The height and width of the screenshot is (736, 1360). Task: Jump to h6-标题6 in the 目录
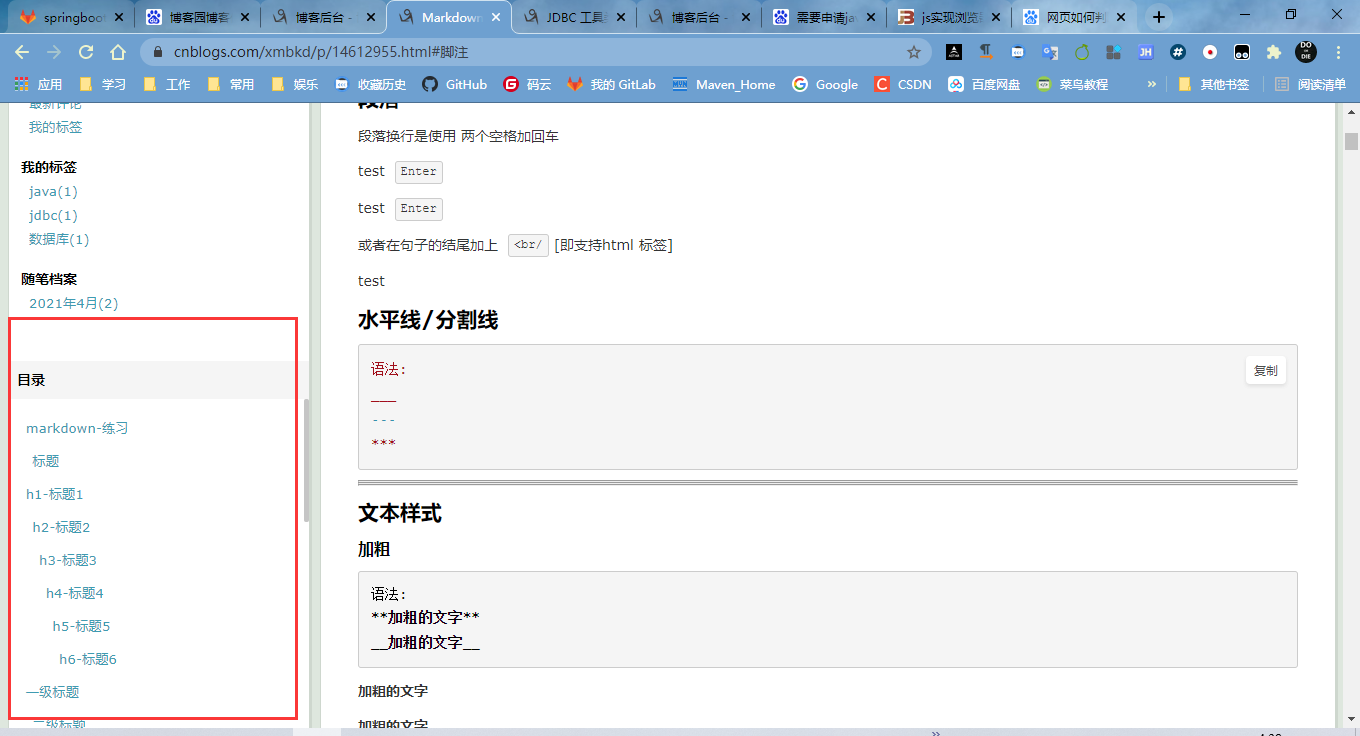tap(88, 659)
